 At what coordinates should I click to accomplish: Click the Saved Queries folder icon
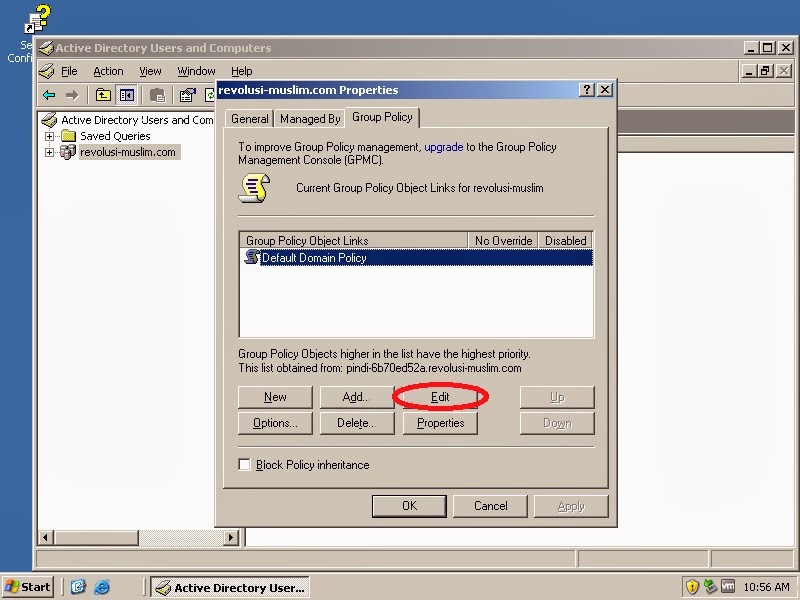68,136
